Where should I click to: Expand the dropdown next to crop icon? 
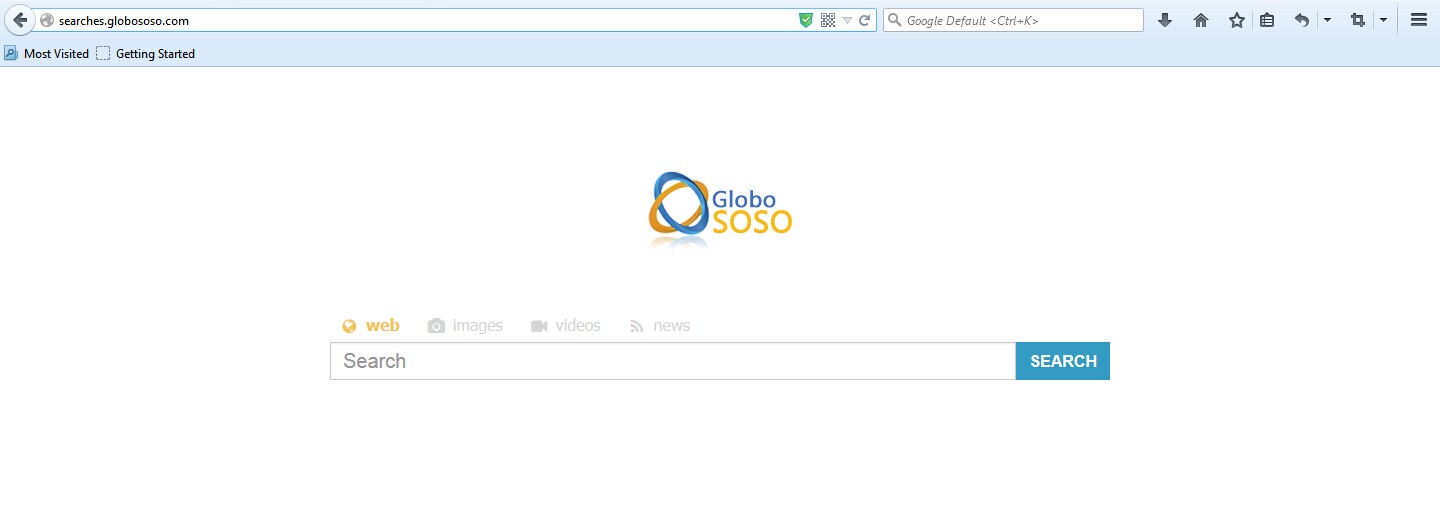coord(1383,20)
